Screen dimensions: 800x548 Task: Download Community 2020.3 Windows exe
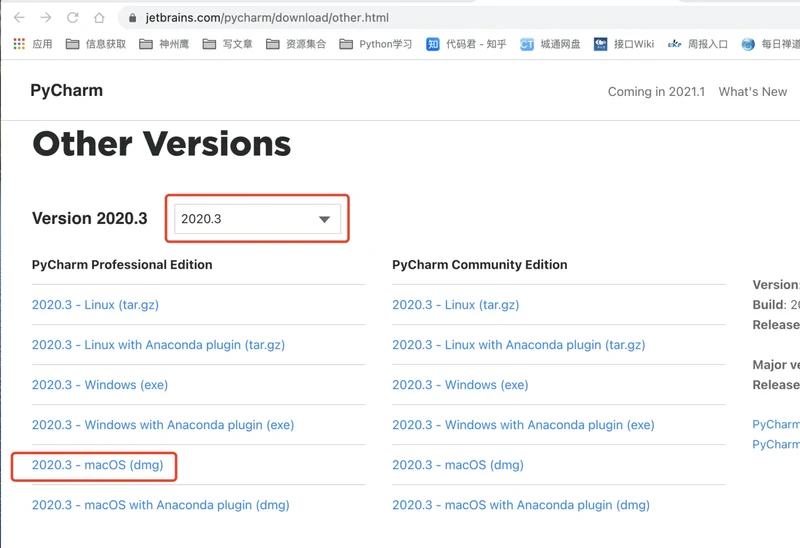(x=460, y=385)
